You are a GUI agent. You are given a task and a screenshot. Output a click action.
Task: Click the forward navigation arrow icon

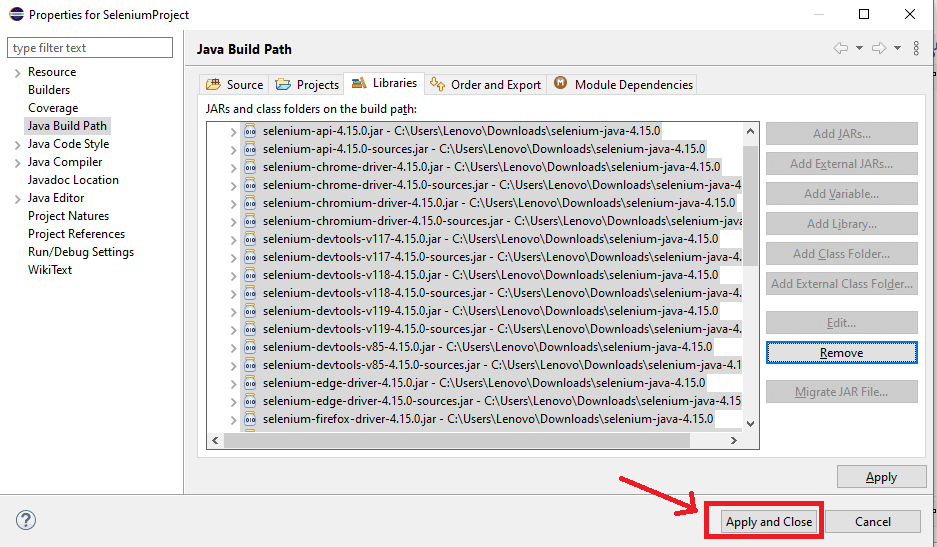click(878, 48)
